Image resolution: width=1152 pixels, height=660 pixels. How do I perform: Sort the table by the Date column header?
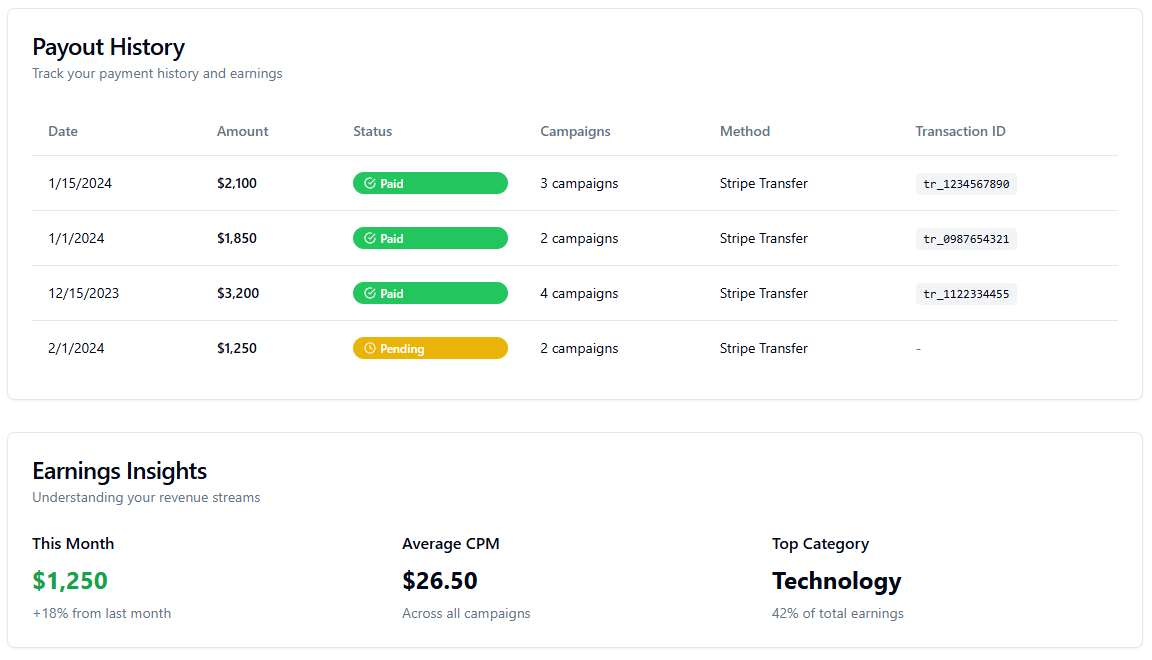[63, 131]
